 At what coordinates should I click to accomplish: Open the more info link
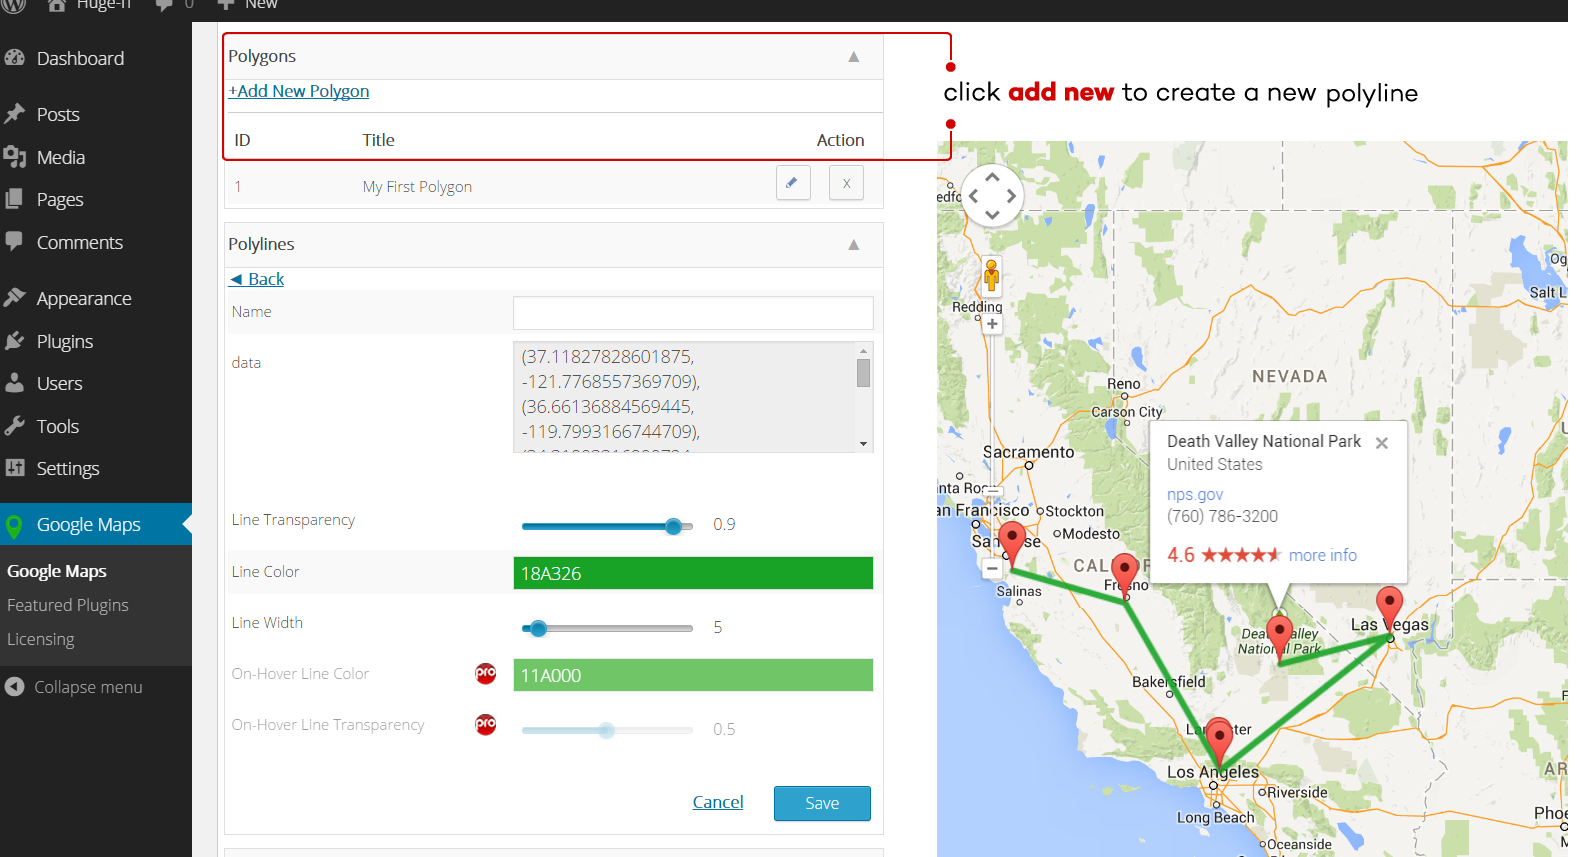click(x=1323, y=555)
